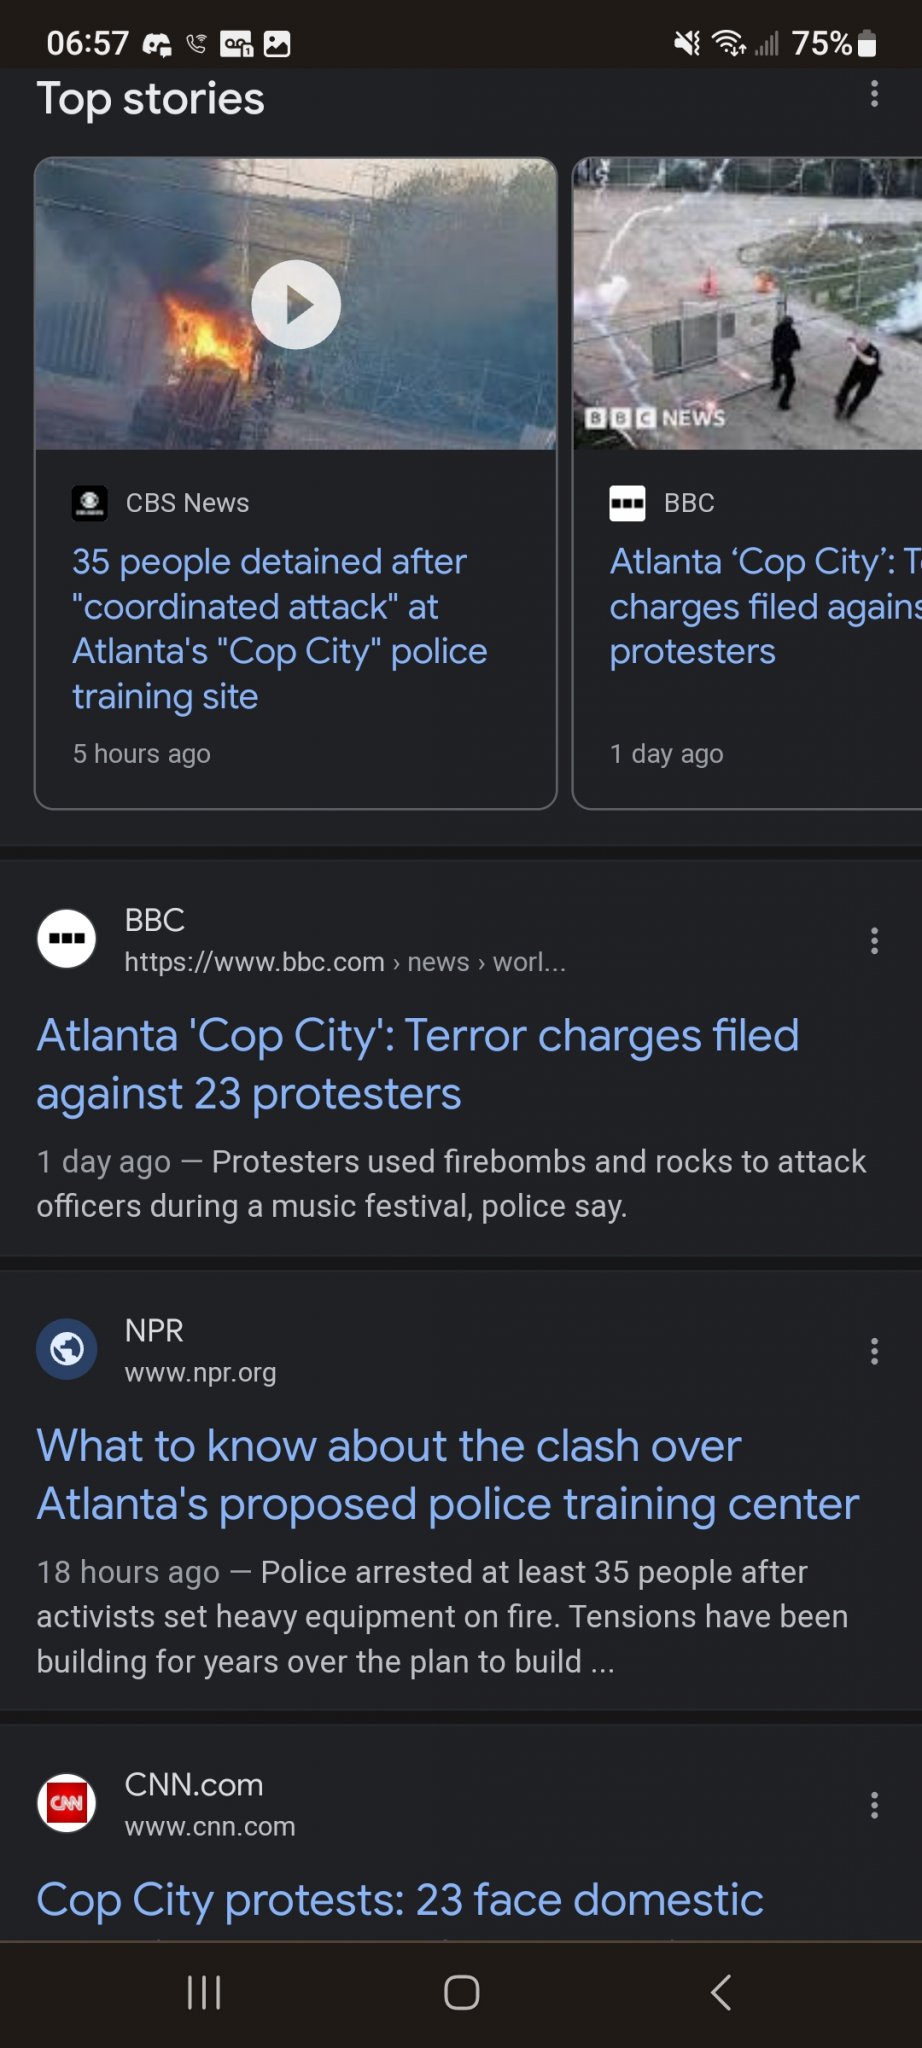Open Top stories more options menu
Screen dimensions: 922x2048
point(874,94)
